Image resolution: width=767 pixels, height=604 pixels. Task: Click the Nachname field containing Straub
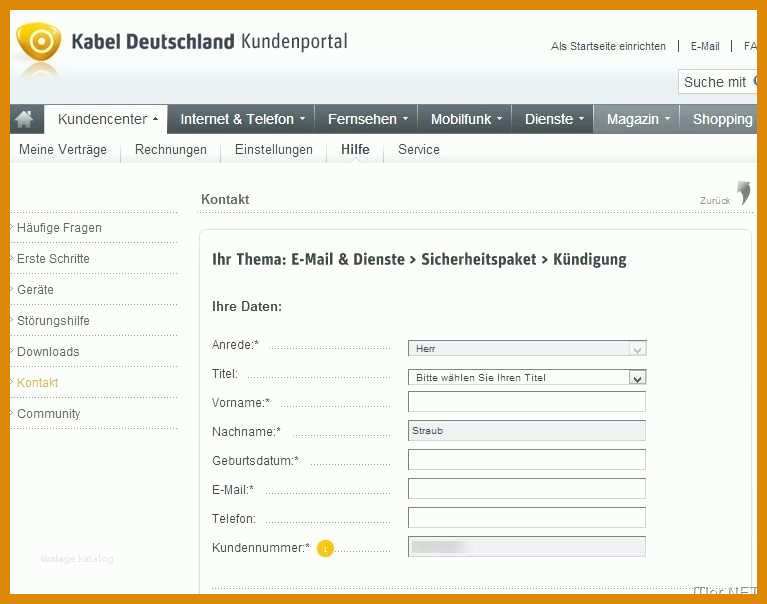coord(527,430)
